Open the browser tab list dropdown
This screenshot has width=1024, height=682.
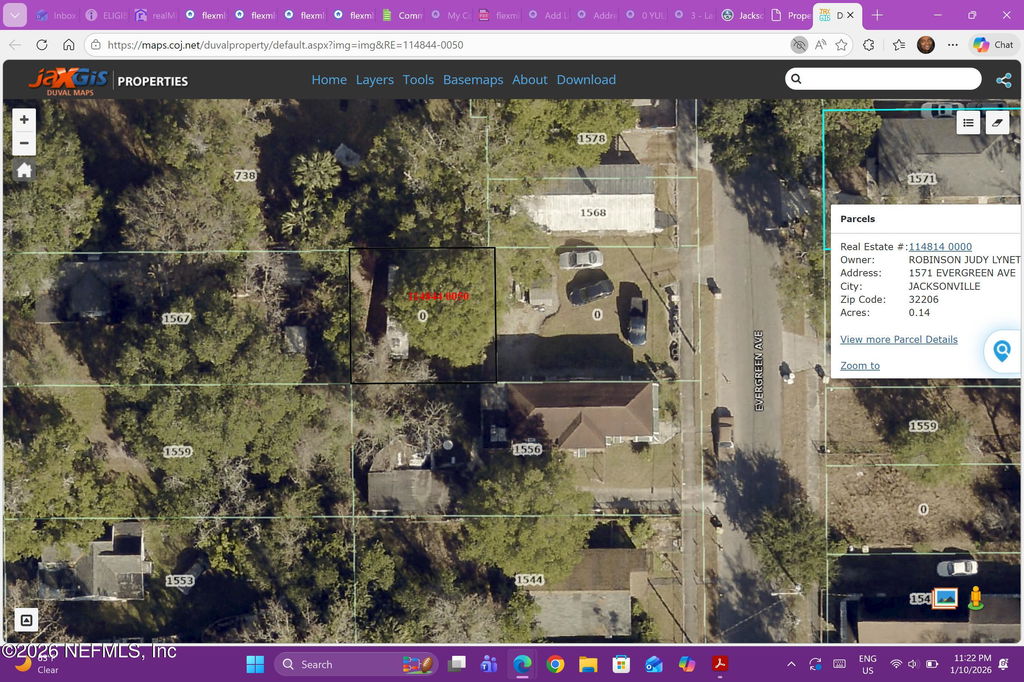[x=15, y=15]
